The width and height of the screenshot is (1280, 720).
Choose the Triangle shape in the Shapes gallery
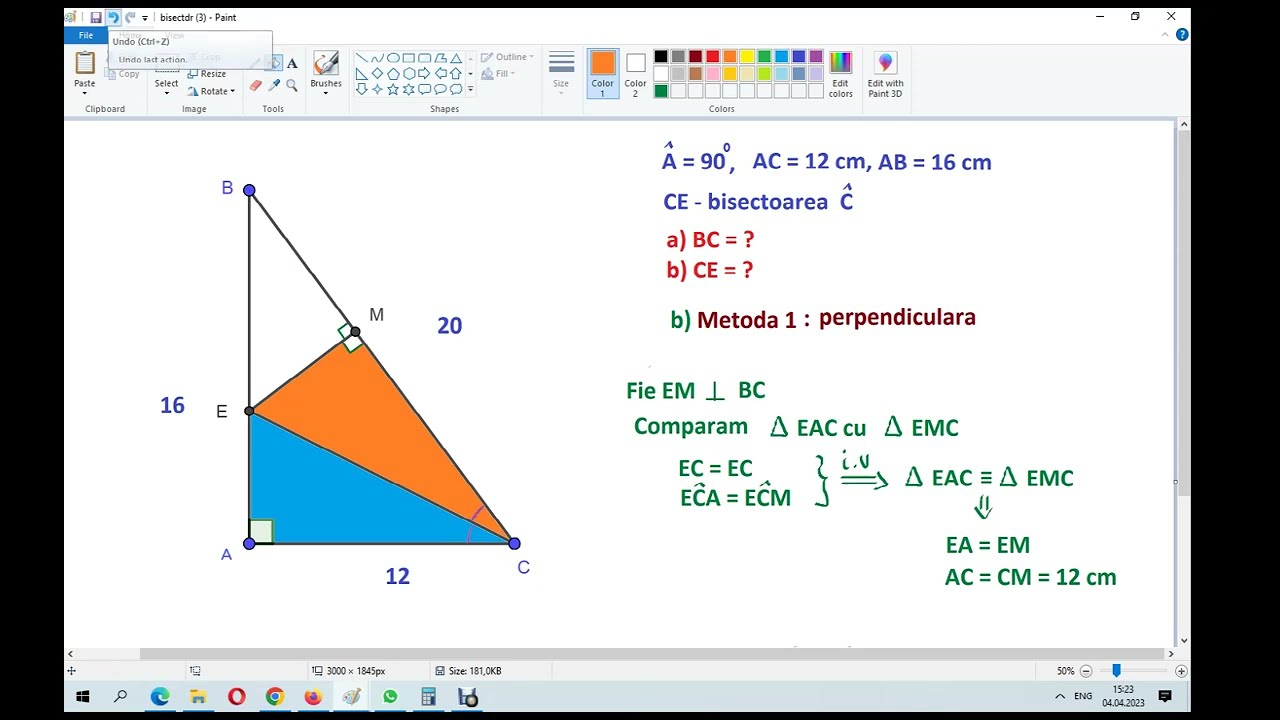[456, 58]
